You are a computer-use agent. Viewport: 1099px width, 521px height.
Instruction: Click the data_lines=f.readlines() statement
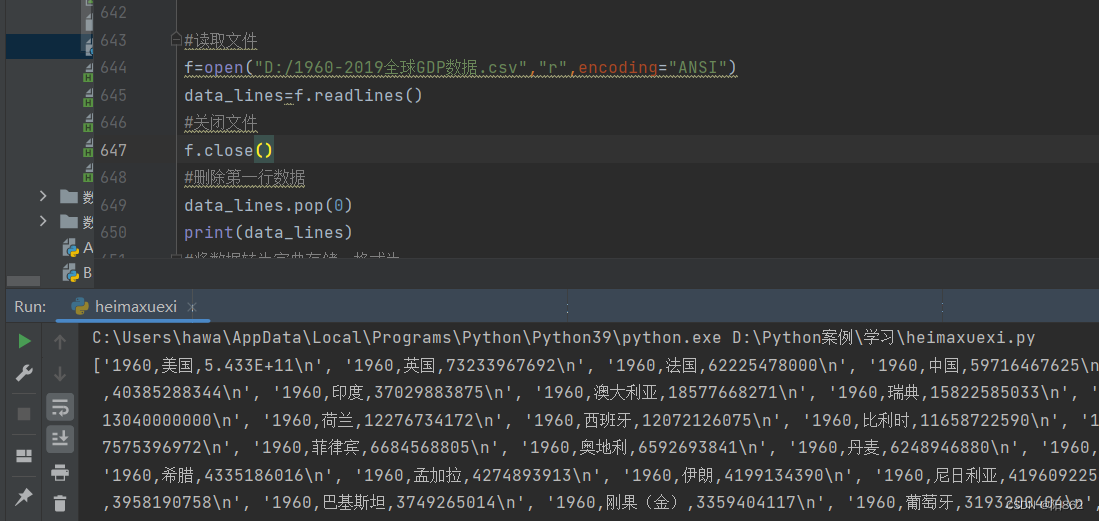tap(303, 95)
